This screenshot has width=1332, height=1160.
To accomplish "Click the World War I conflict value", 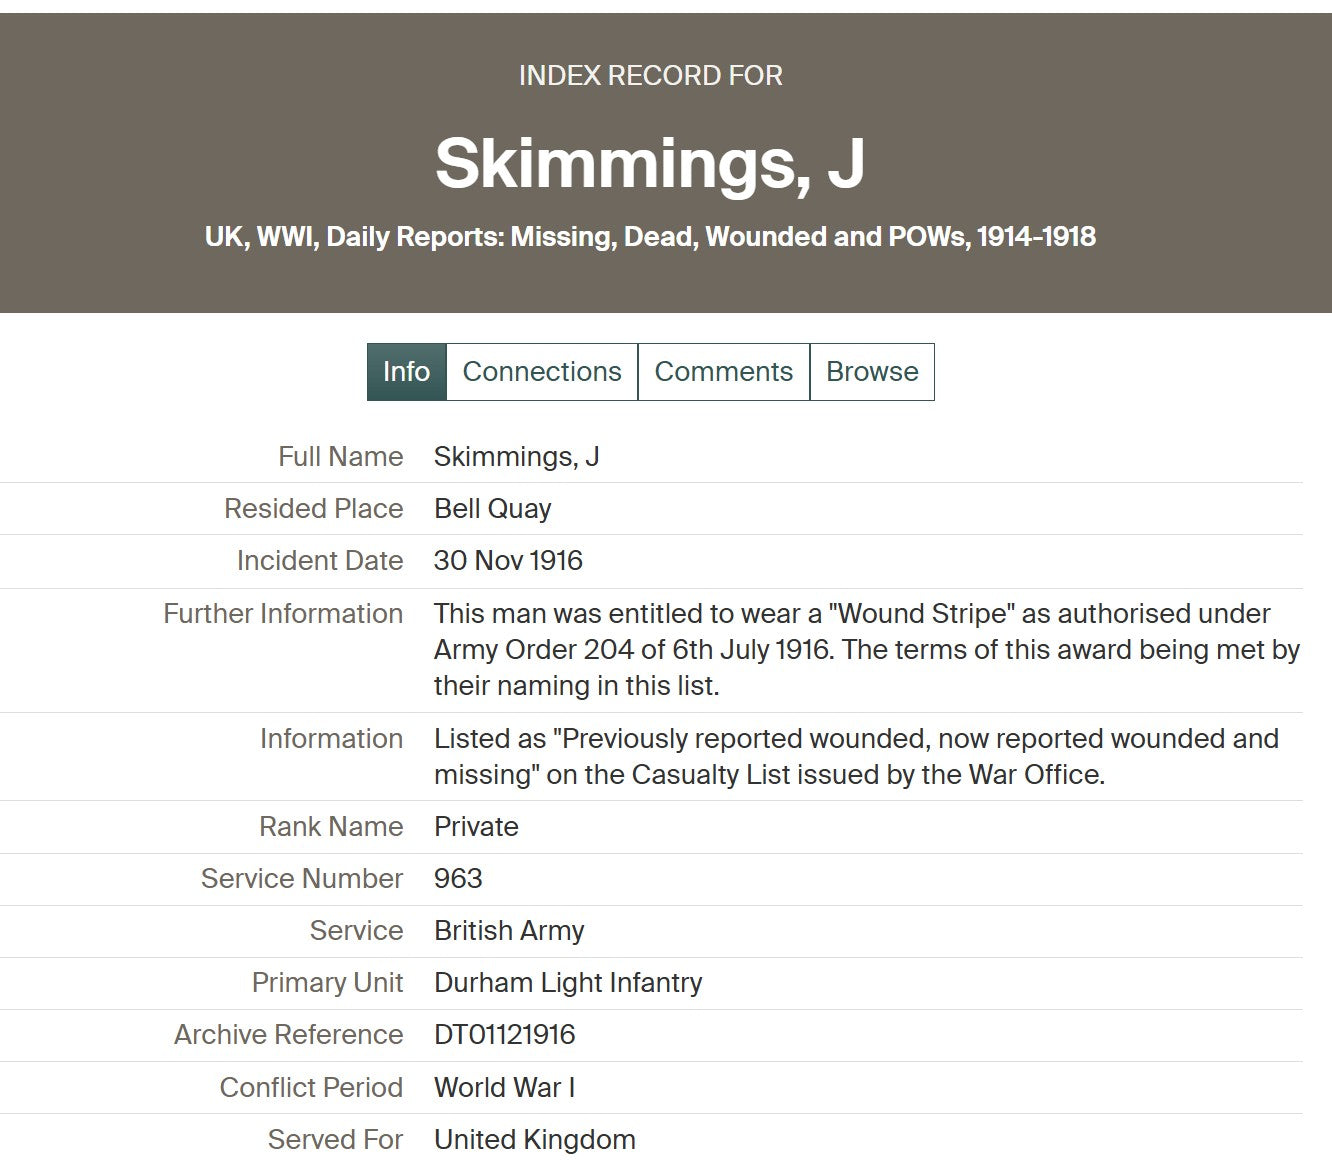I will [x=504, y=1088].
